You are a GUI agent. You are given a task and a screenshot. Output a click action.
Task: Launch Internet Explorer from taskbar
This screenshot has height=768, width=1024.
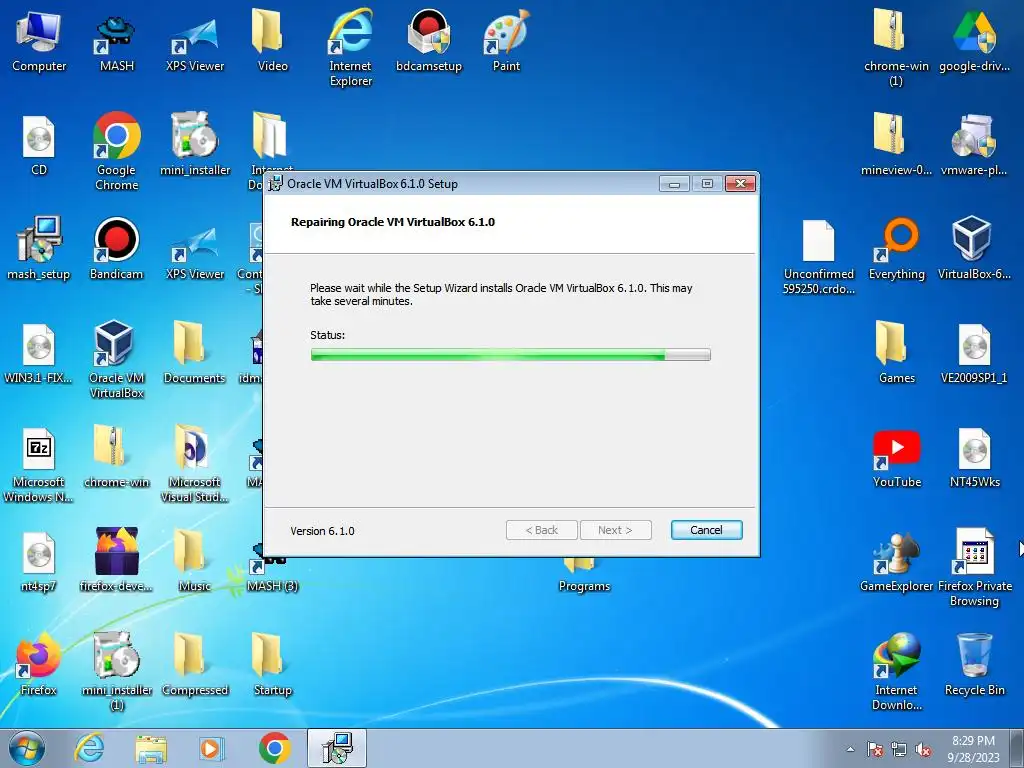pos(89,748)
